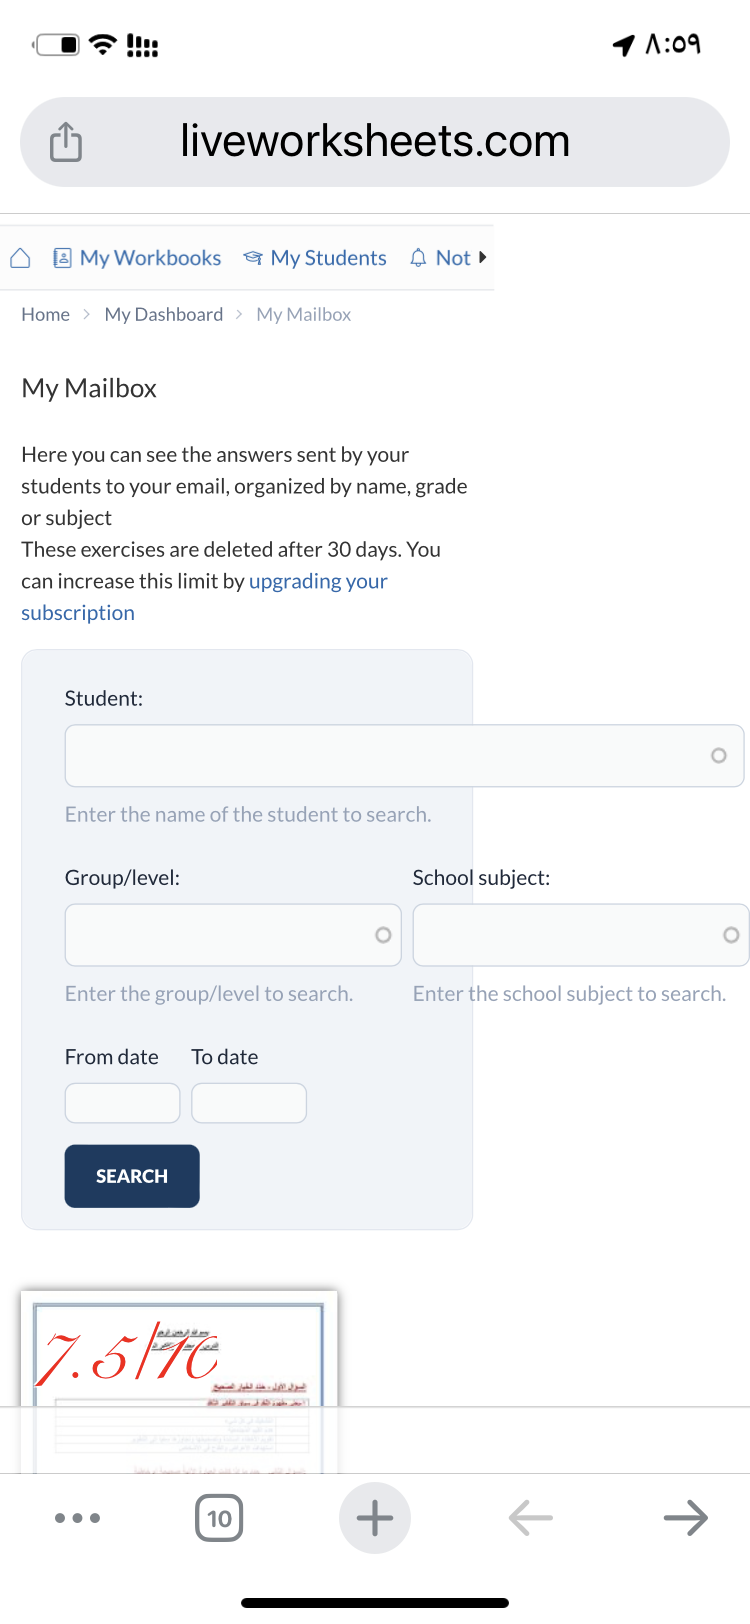Open the Notifications bell menu item
Screen dimensions: 750x1624
[x=441, y=258]
